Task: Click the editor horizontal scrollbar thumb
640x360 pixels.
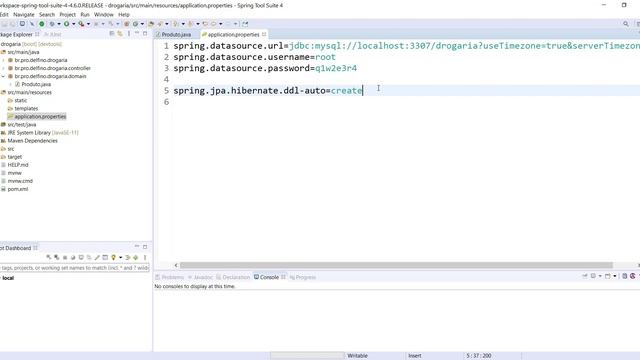Action: (x=396, y=265)
